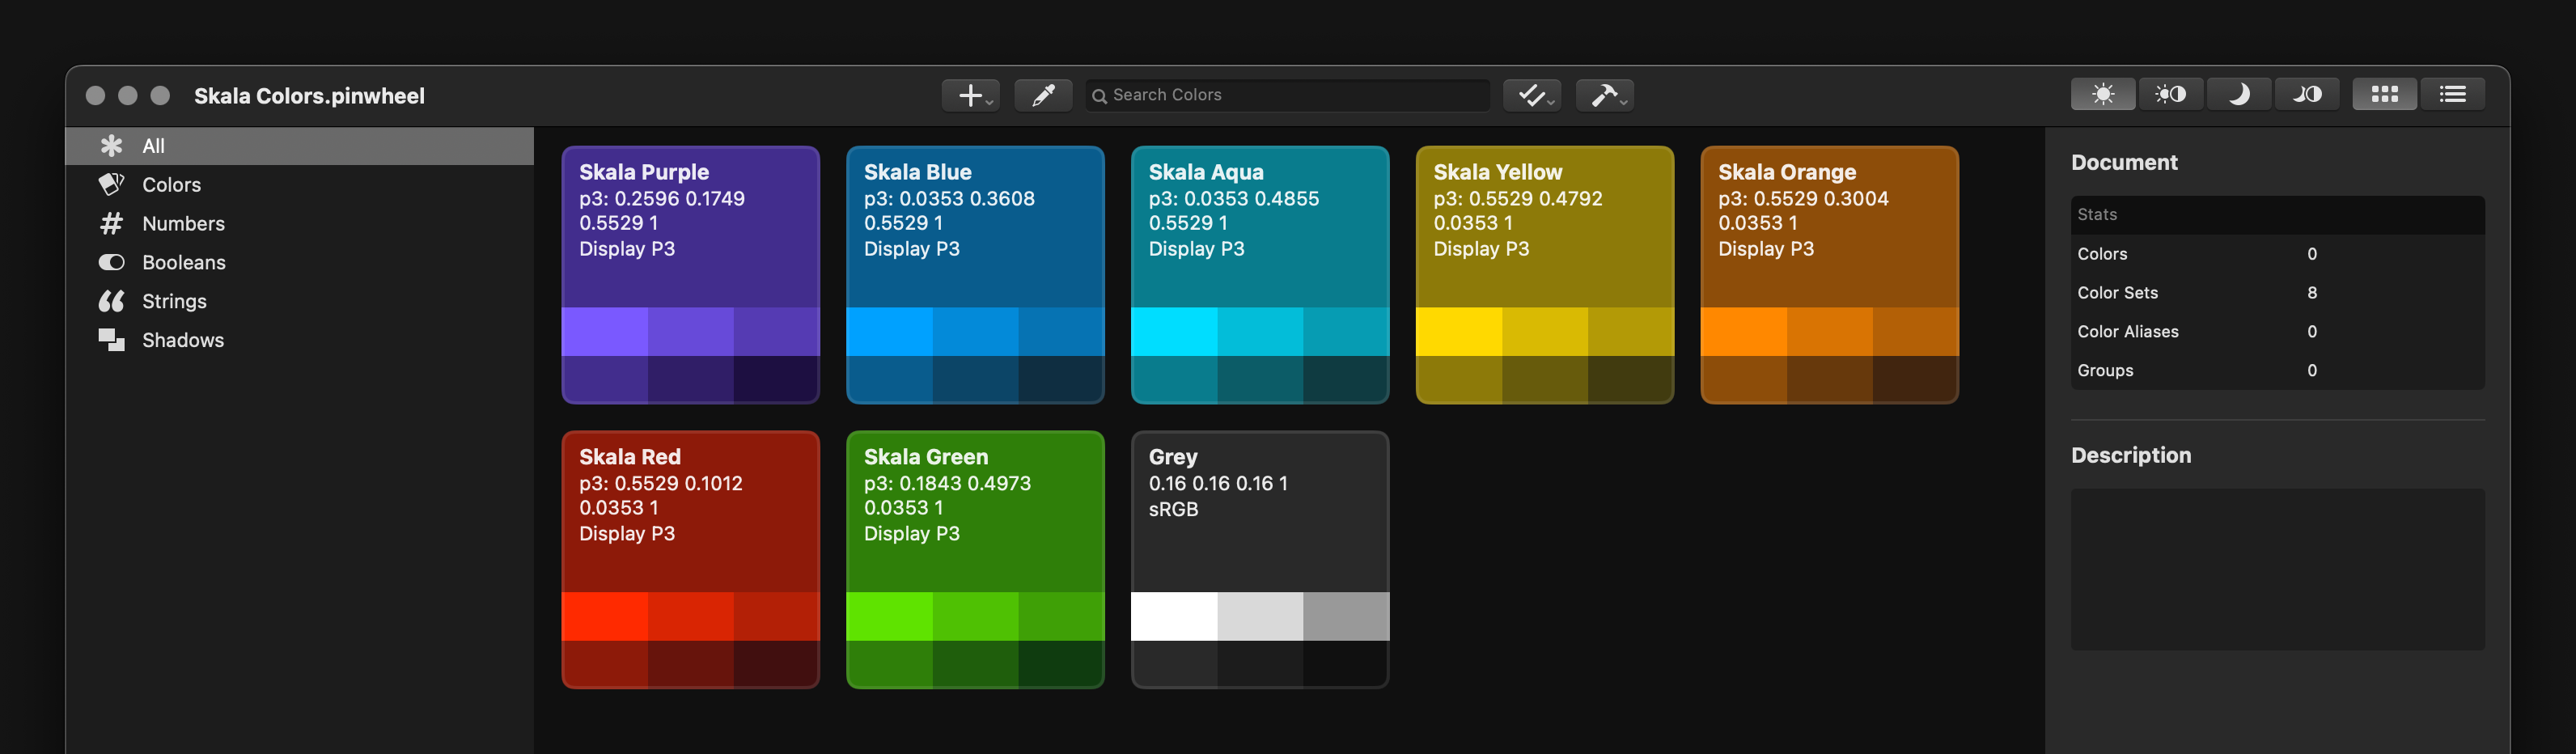
Task: Open the Numbers sidebar category
Action: click(300, 224)
